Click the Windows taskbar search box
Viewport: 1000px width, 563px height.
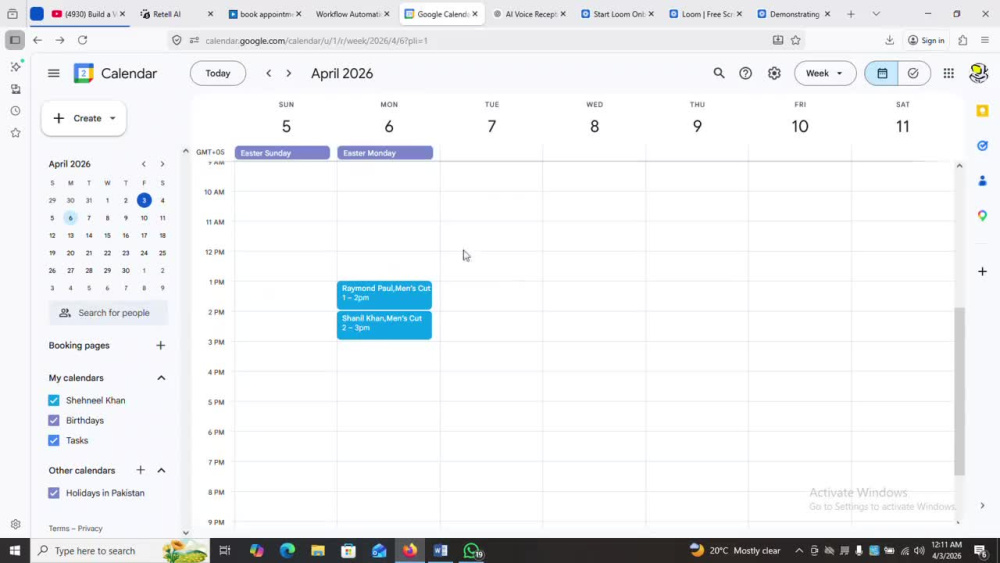point(119,550)
